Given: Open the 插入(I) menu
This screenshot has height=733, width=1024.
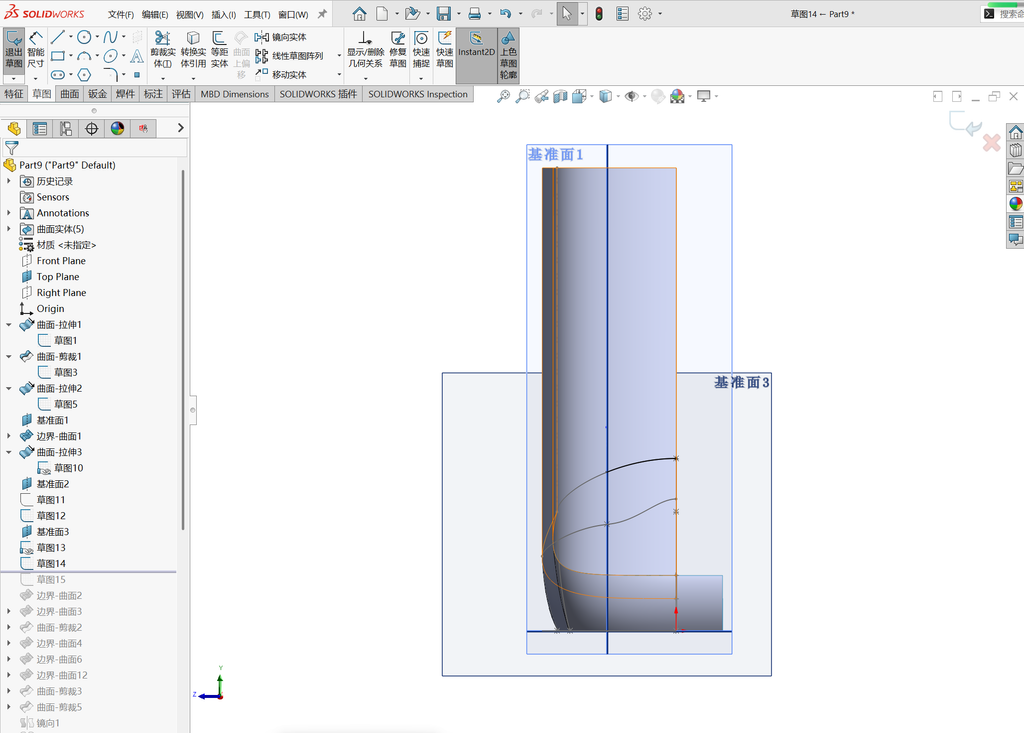Looking at the screenshot, I should point(223,14).
